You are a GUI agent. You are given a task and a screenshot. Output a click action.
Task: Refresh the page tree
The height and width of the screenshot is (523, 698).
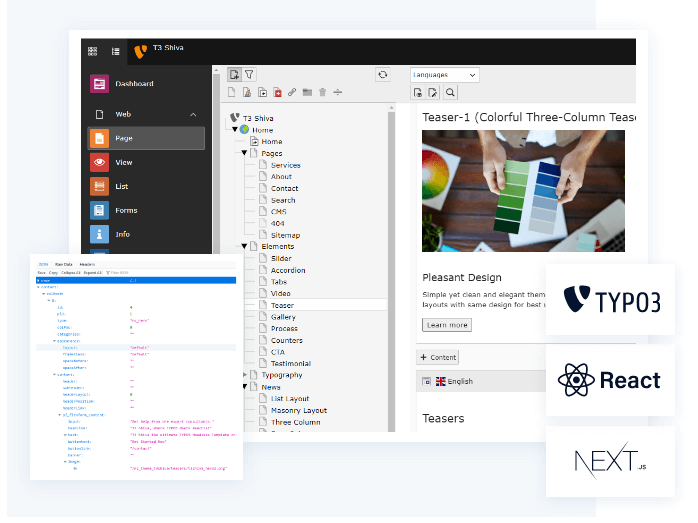click(382, 74)
